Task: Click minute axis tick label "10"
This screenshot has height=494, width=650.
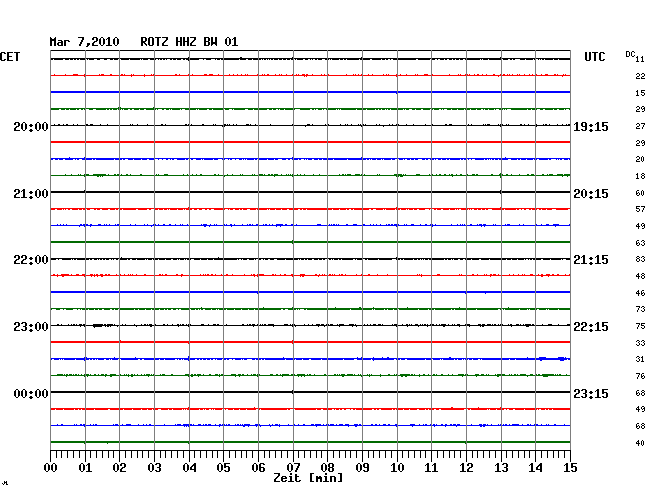Action: point(397,468)
